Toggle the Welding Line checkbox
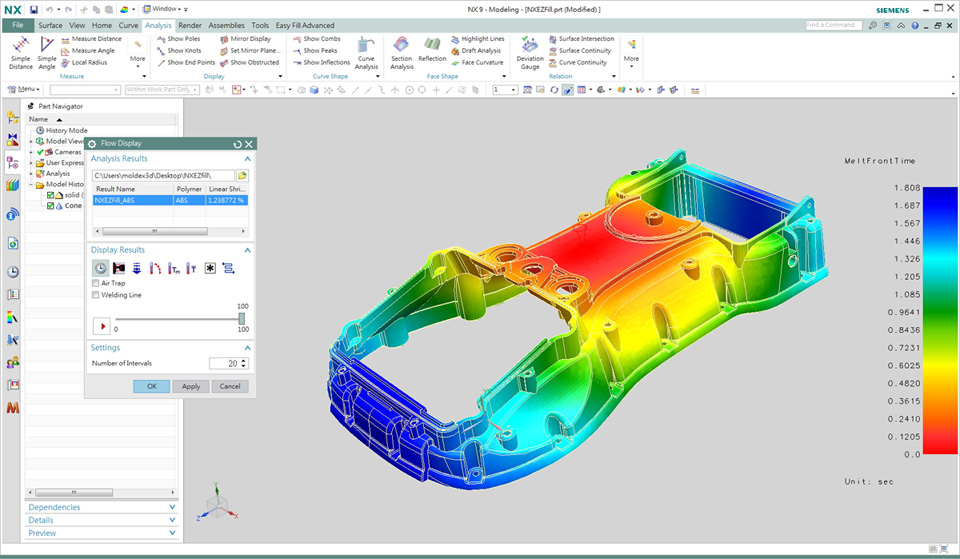Image resolution: width=960 pixels, height=559 pixels. click(x=96, y=295)
